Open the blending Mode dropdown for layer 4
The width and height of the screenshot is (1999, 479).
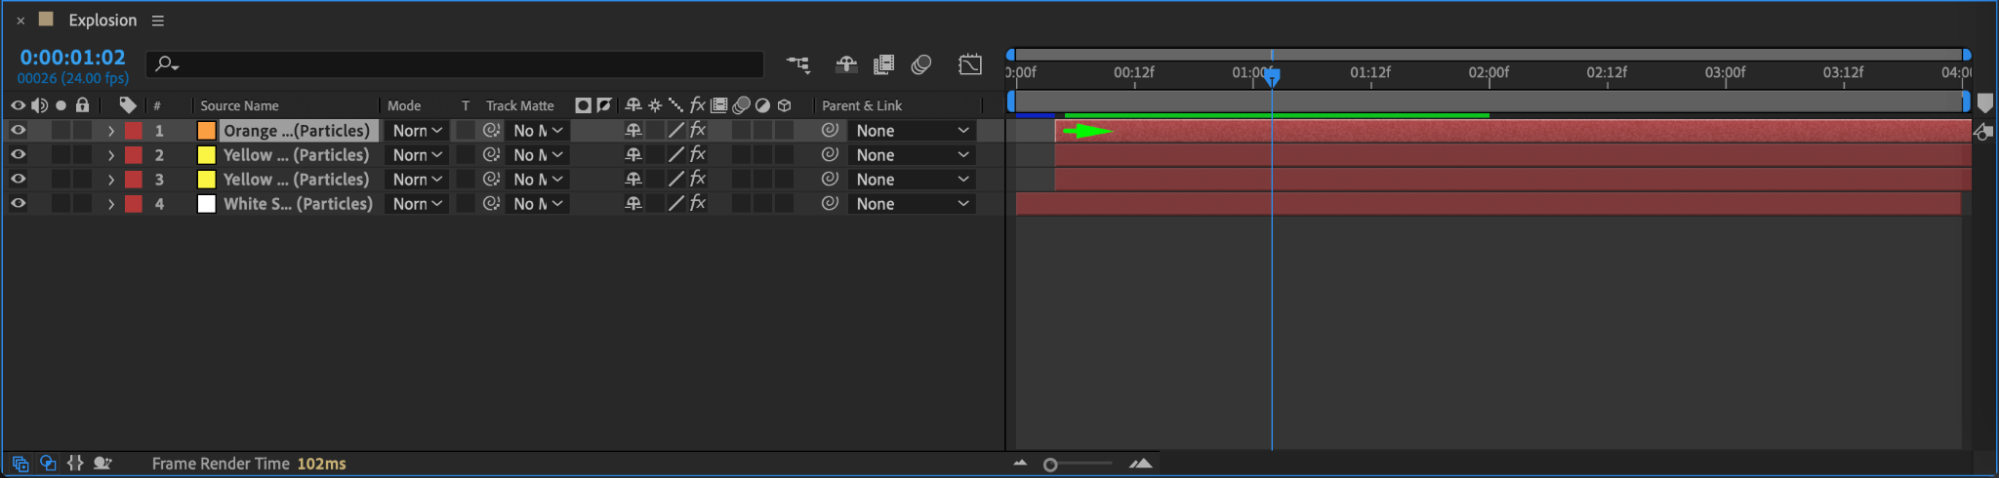[x=416, y=204]
